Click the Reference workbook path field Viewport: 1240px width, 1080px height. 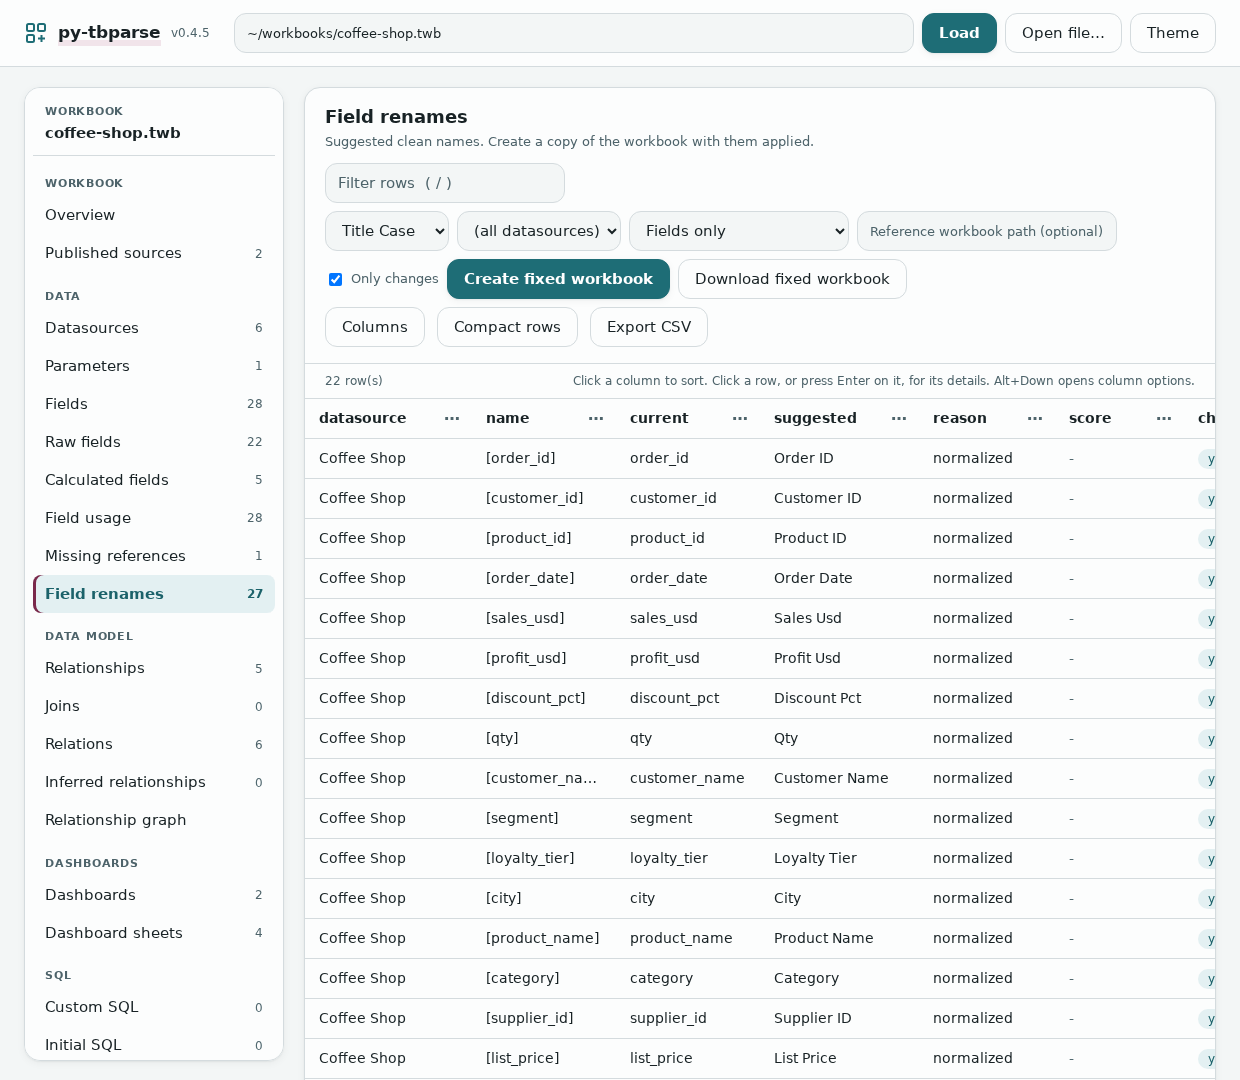pos(987,231)
